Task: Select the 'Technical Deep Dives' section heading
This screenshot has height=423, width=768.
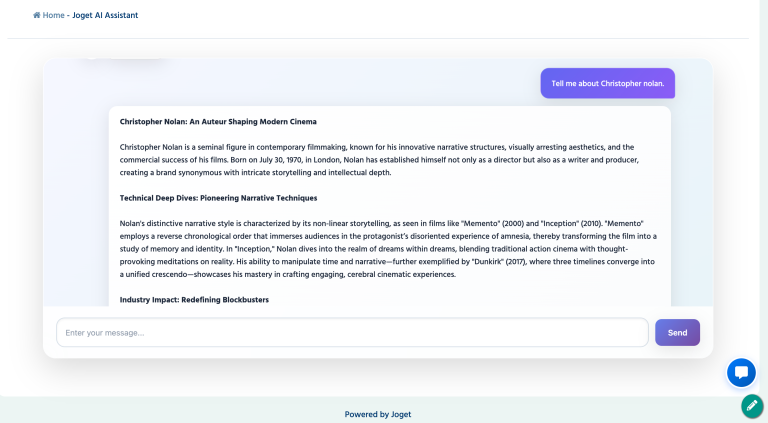Action: tap(218, 198)
